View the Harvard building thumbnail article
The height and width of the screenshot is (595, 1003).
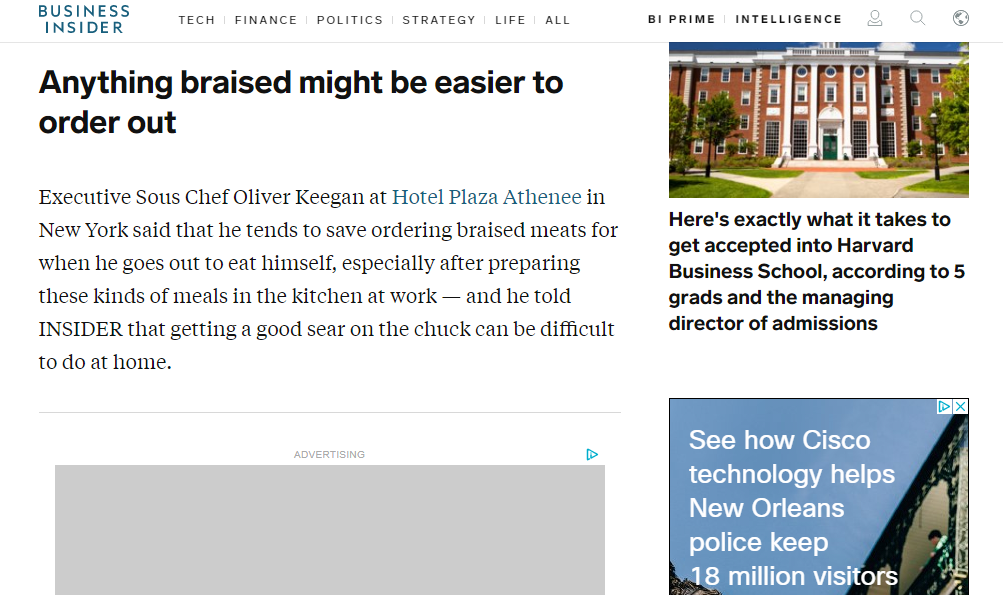(x=819, y=120)
